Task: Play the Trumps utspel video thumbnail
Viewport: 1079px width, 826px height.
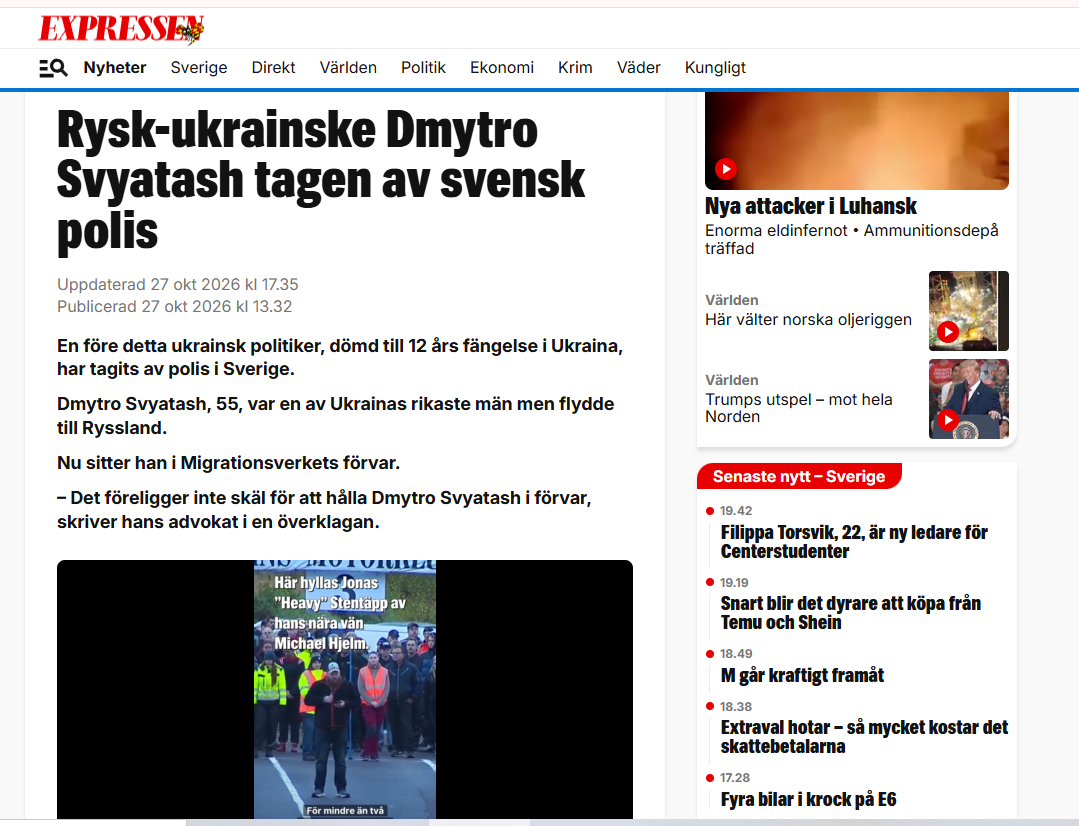Action: [948, 419]
